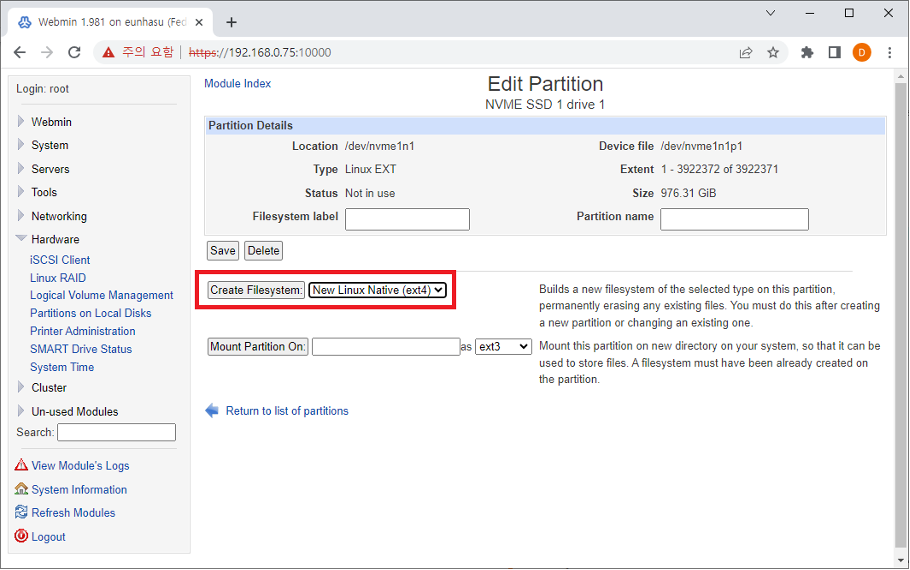The image size is (910, 570).
Task: Click the blue return arrow icon
Action: click(212, 411)
